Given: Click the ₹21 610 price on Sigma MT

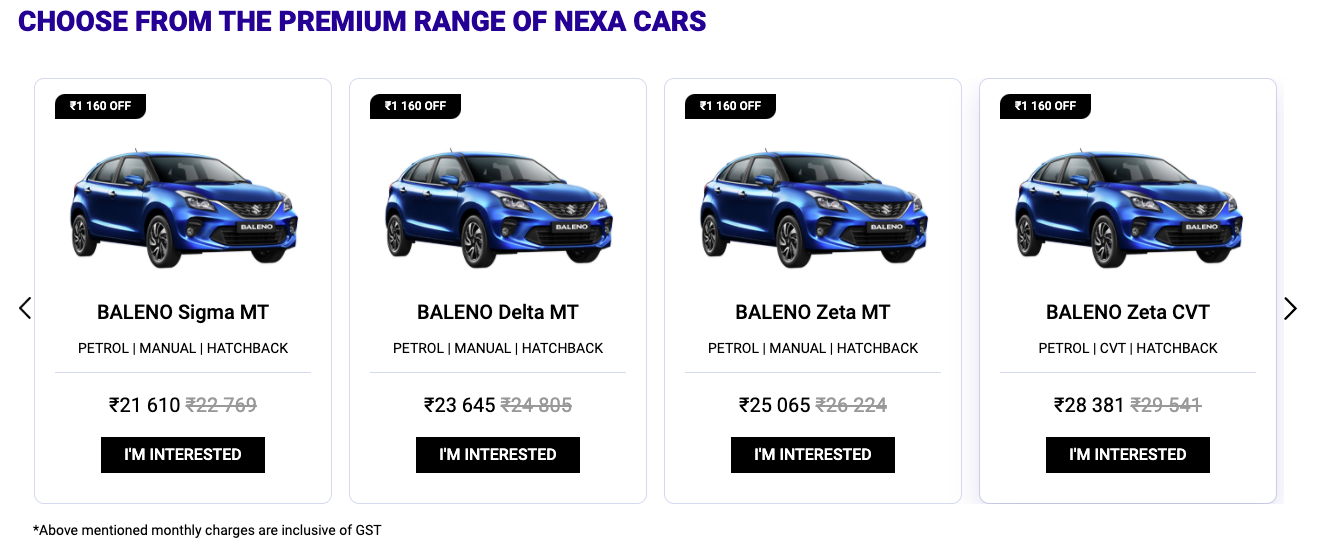Looking at the screenshot, I should pyautogui.click(x=145, y=405).
